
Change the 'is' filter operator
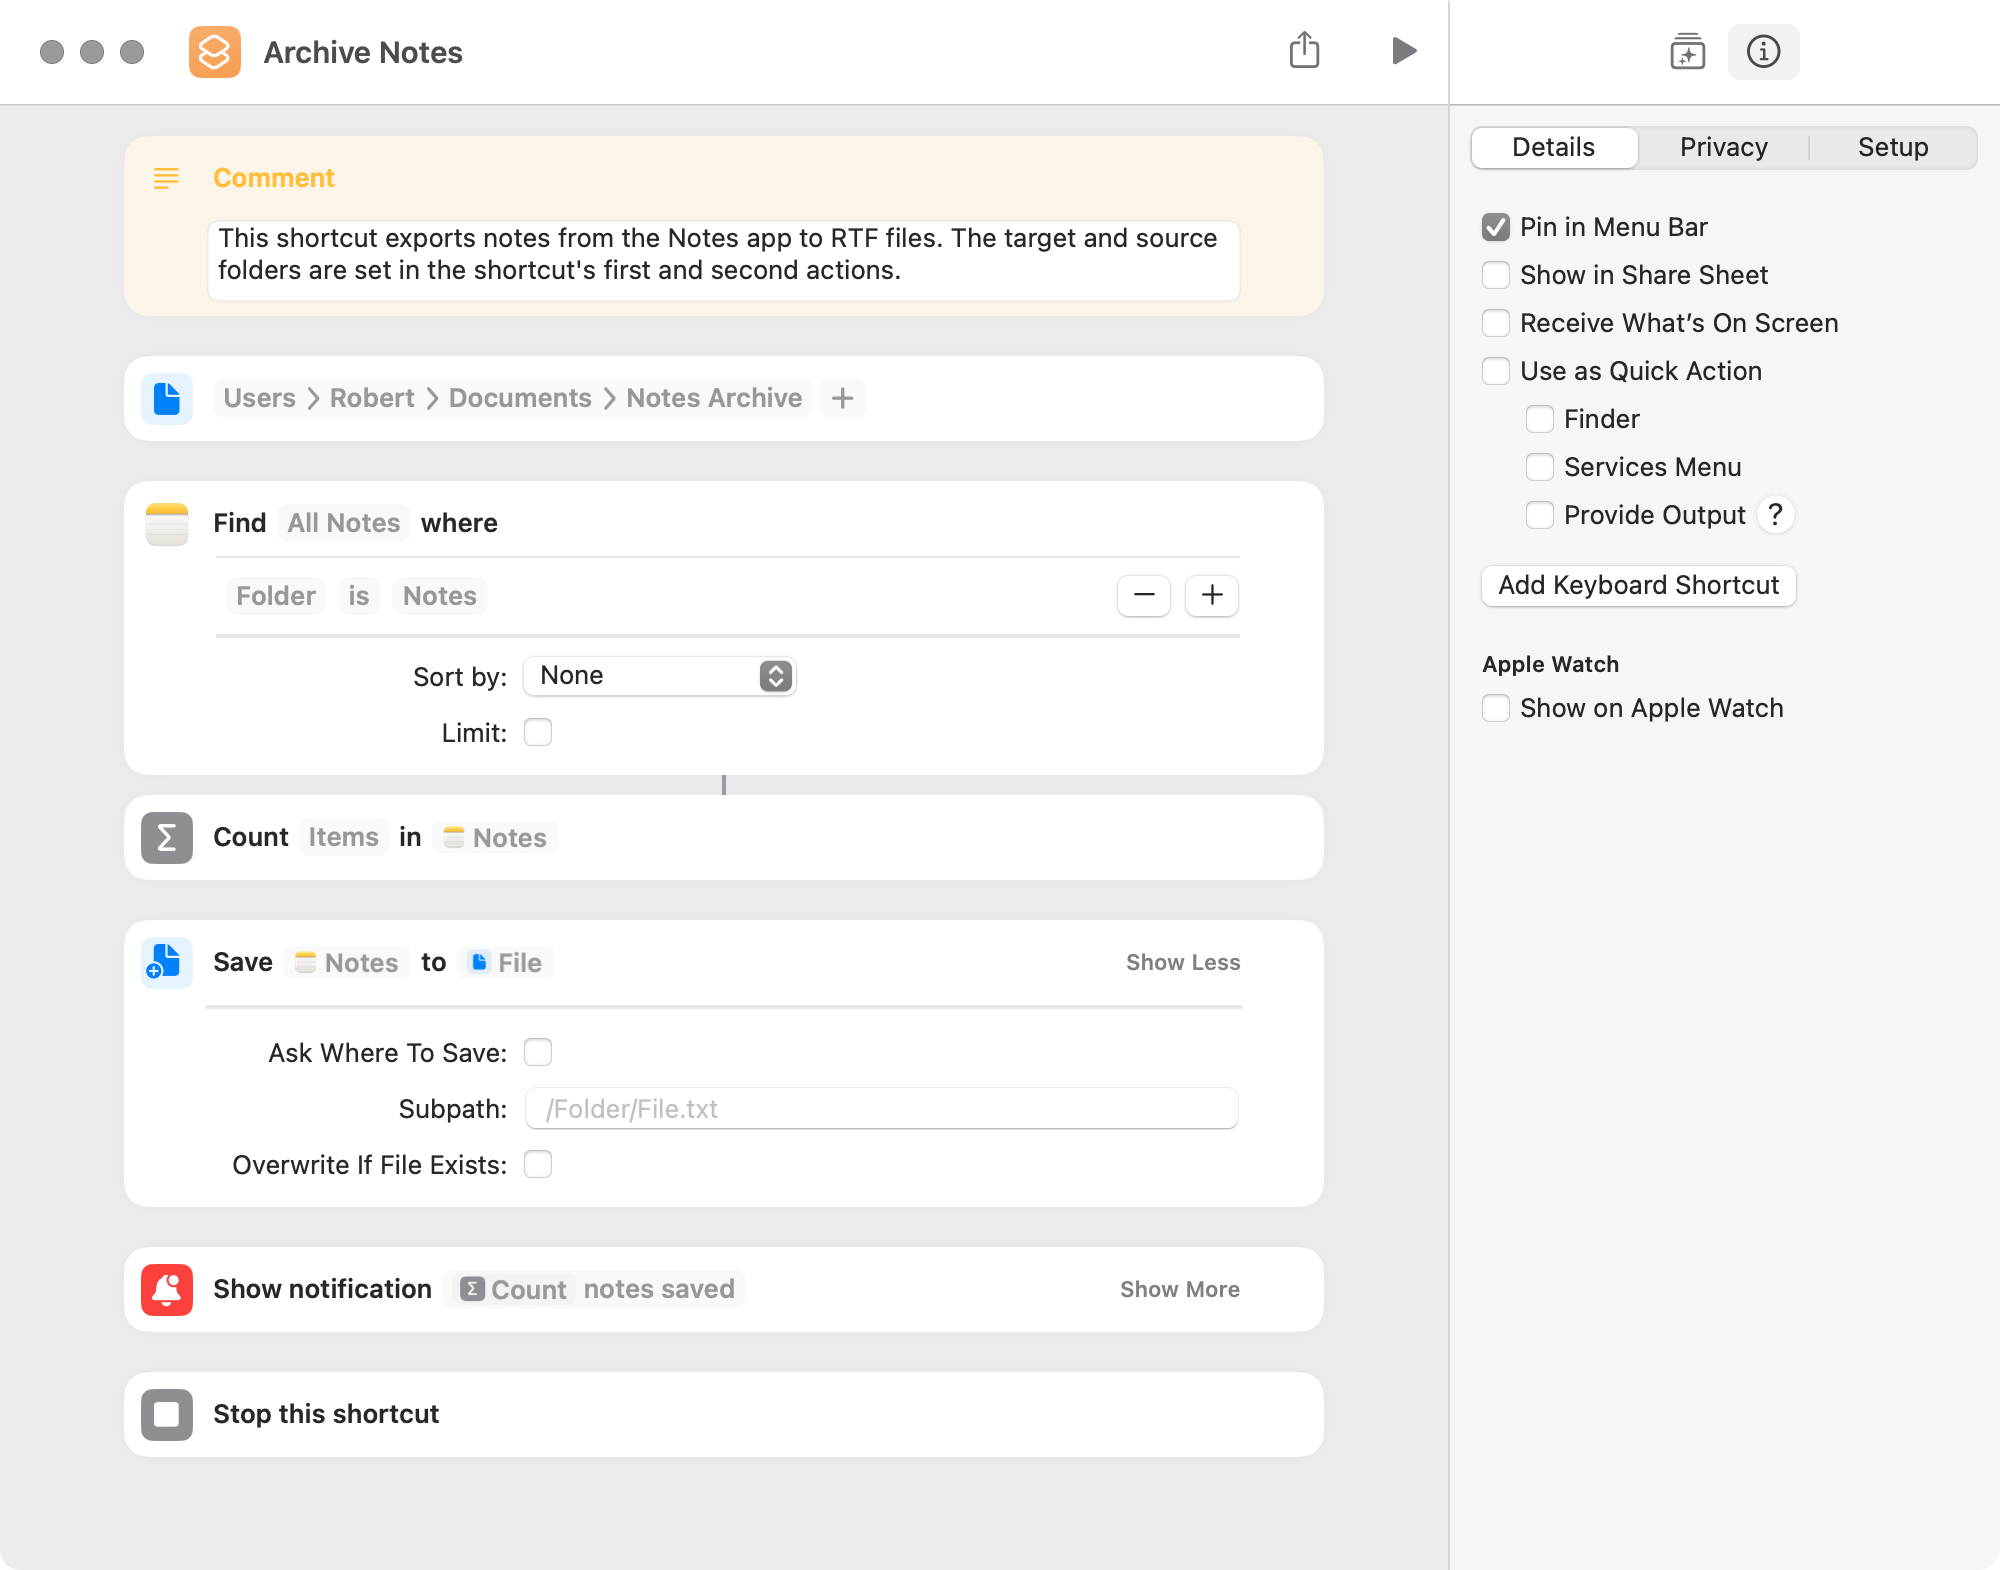pos(359,596)
